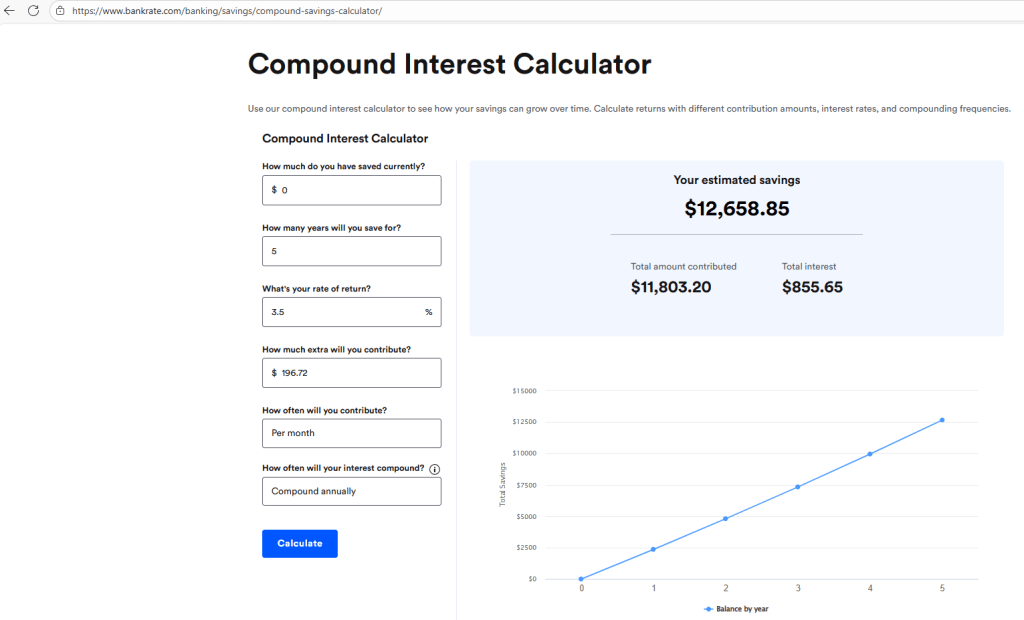Screen dimensions: 1024x620
Task: Click the estimated savings total $12,658.85
Action: tap(736, 209)
